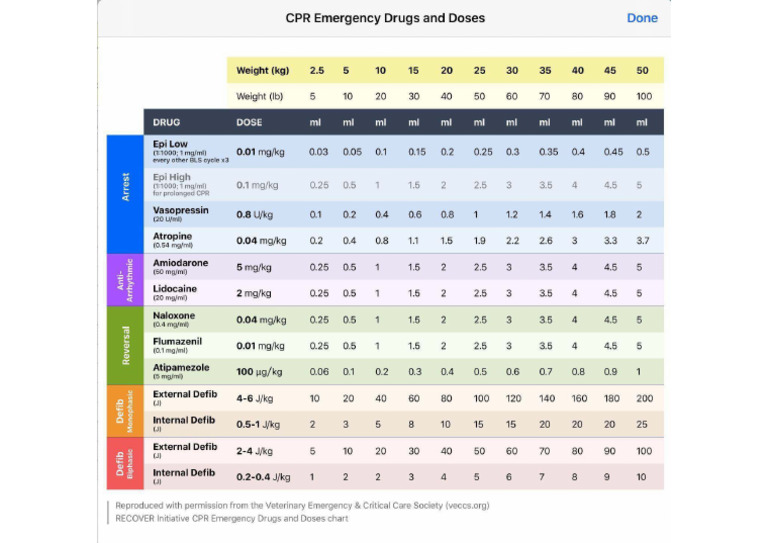
Task: Click the Vasopressin dose '0.8 U/kg'
Action: [x=255, y=214]
